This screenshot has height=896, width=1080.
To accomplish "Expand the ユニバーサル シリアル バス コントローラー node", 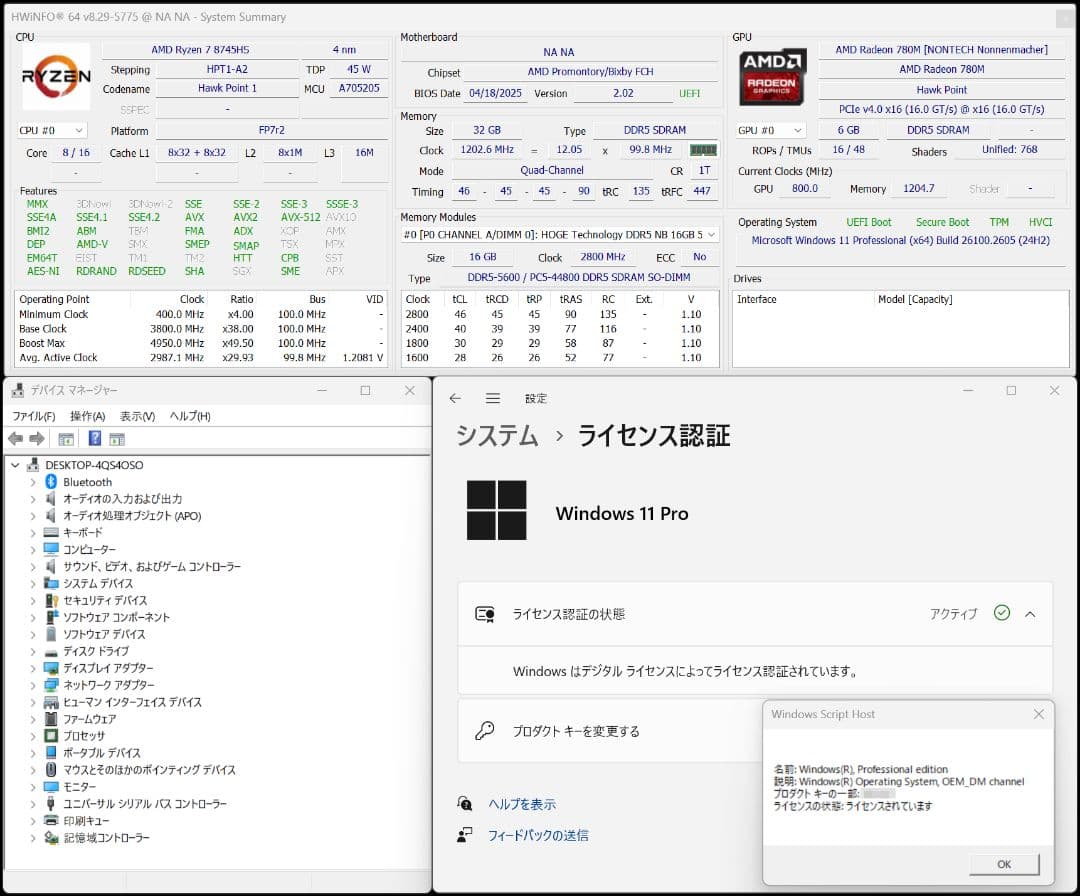I will point(32,804).
